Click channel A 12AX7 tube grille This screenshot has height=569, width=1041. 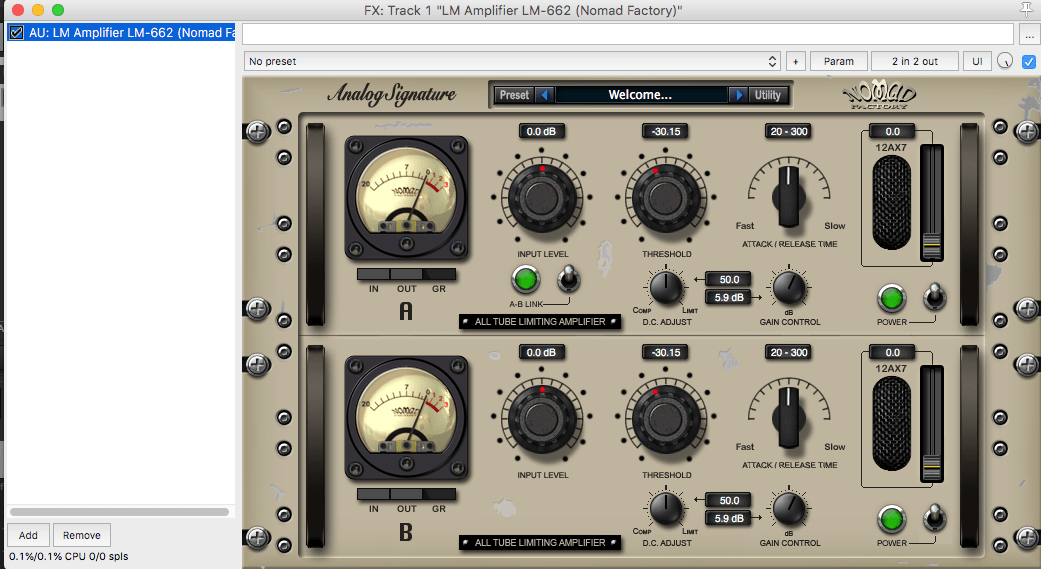click(x=892, y=203)
